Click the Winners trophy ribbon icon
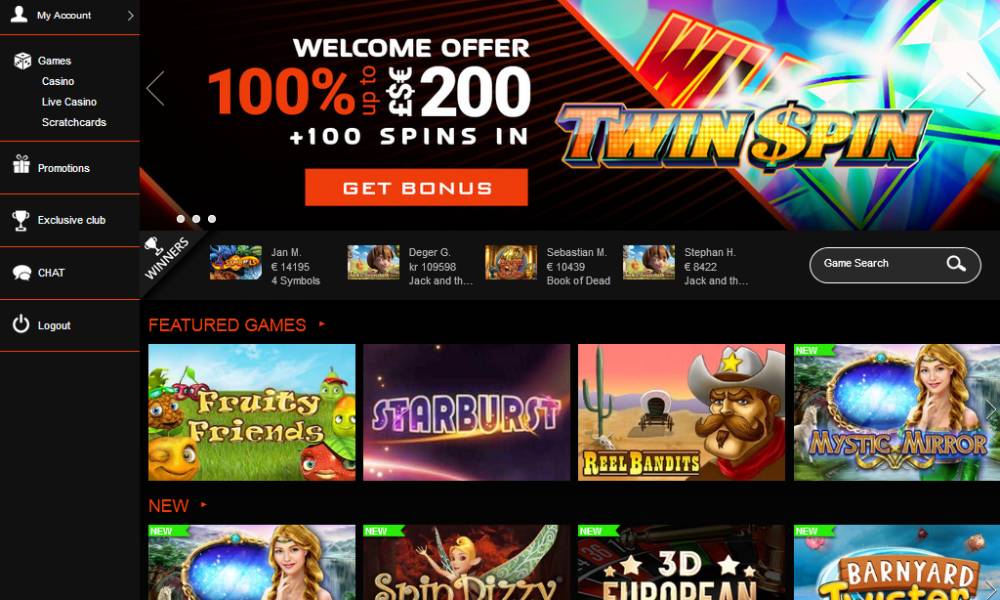This screenshot has width=1000, height=600. 154,245
